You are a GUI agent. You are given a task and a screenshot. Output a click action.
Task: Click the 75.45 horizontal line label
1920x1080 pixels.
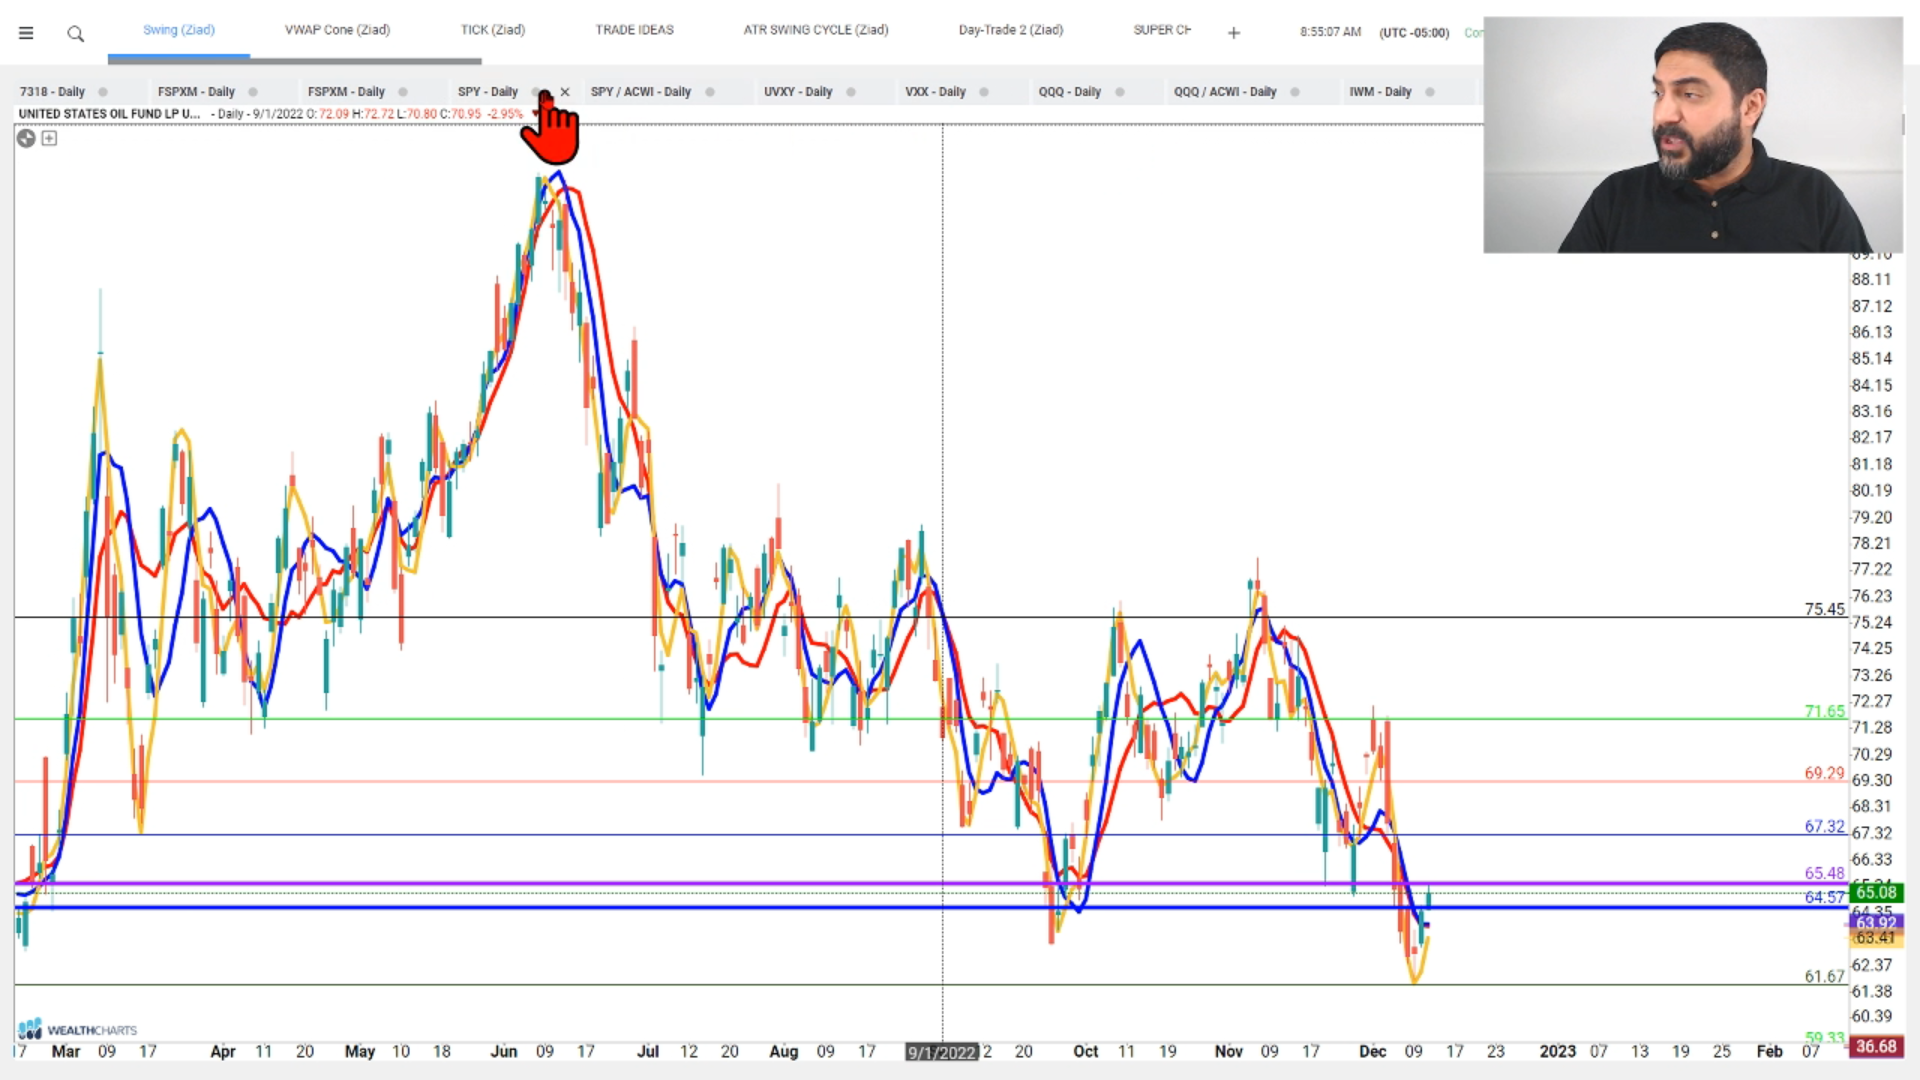click(x=1824, y=609)
